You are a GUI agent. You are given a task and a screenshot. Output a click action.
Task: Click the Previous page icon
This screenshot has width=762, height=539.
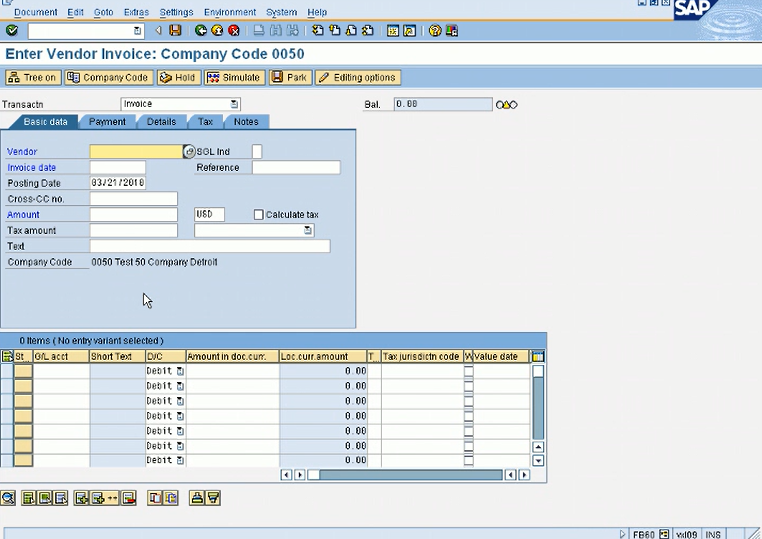pos(334,31)
